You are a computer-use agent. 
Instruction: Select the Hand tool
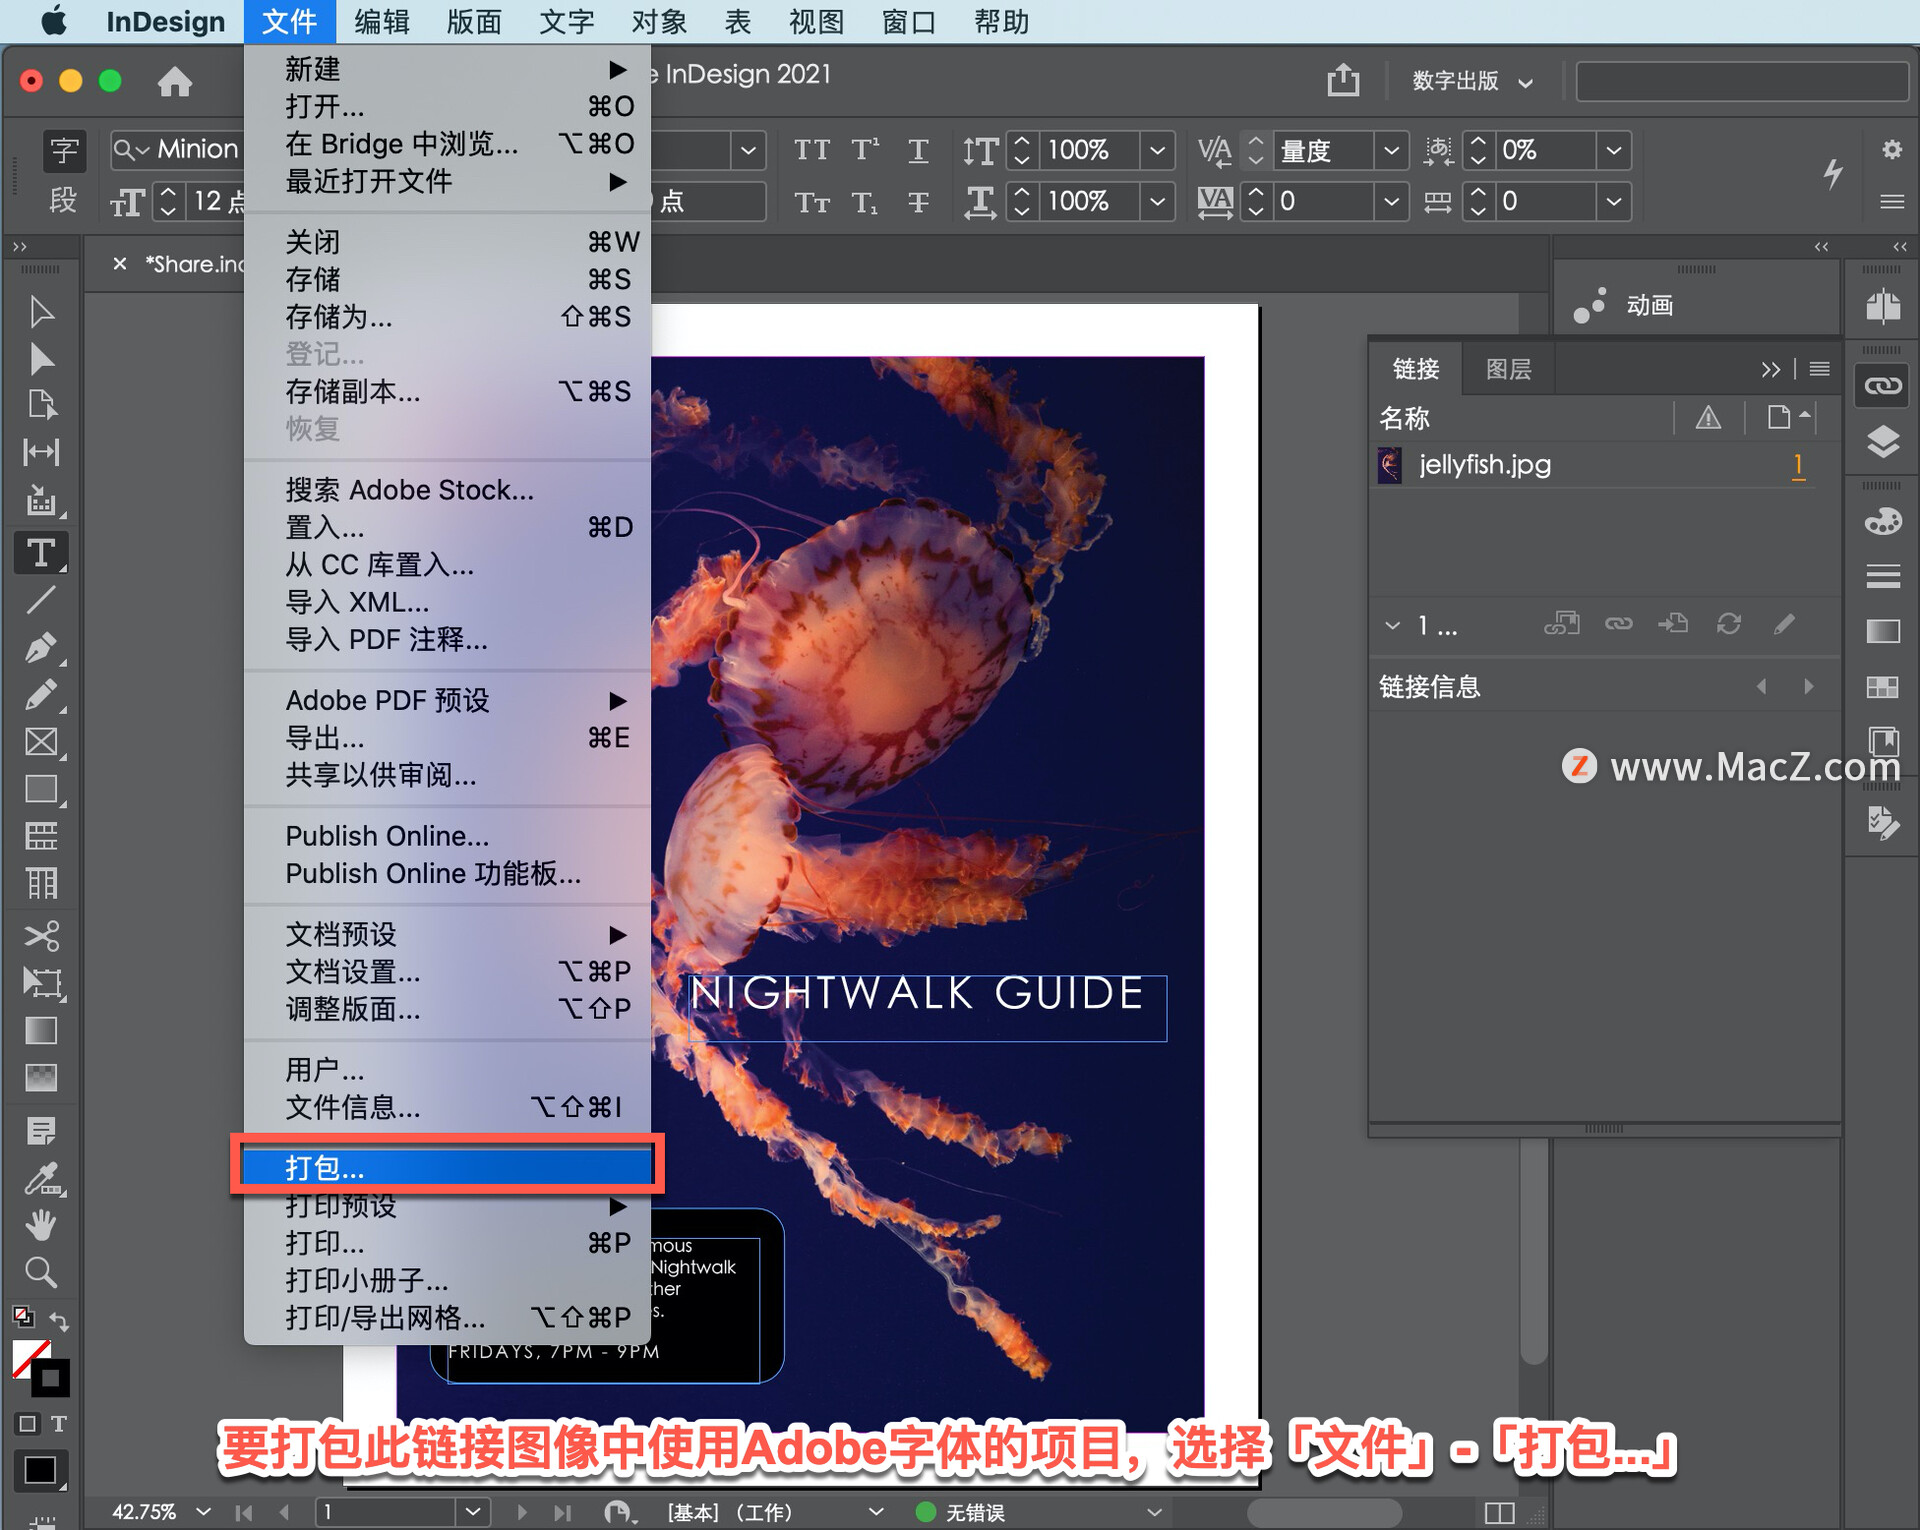tap(41, 1224)
